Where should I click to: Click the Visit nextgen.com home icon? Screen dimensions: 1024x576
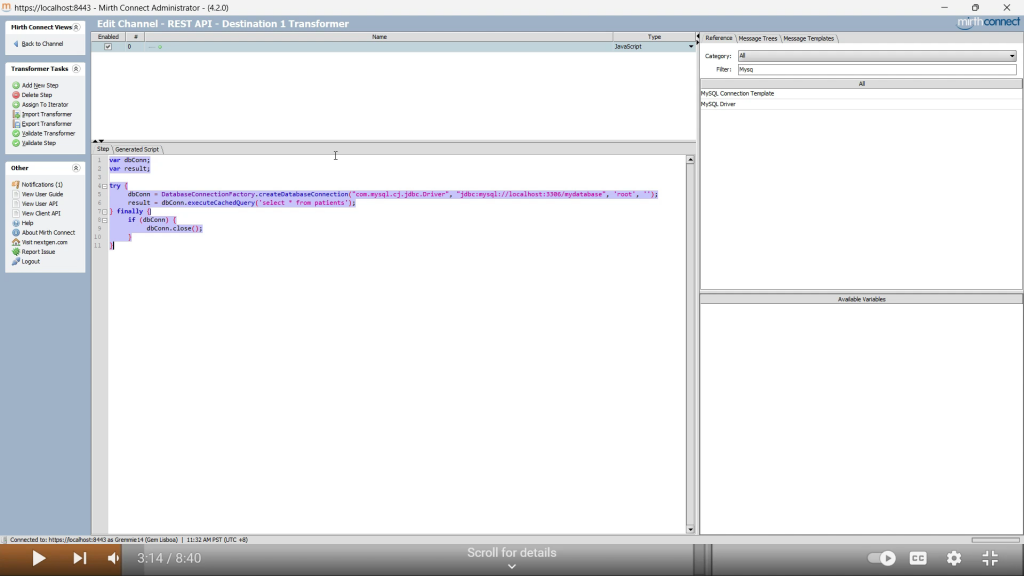click(16, 242)
